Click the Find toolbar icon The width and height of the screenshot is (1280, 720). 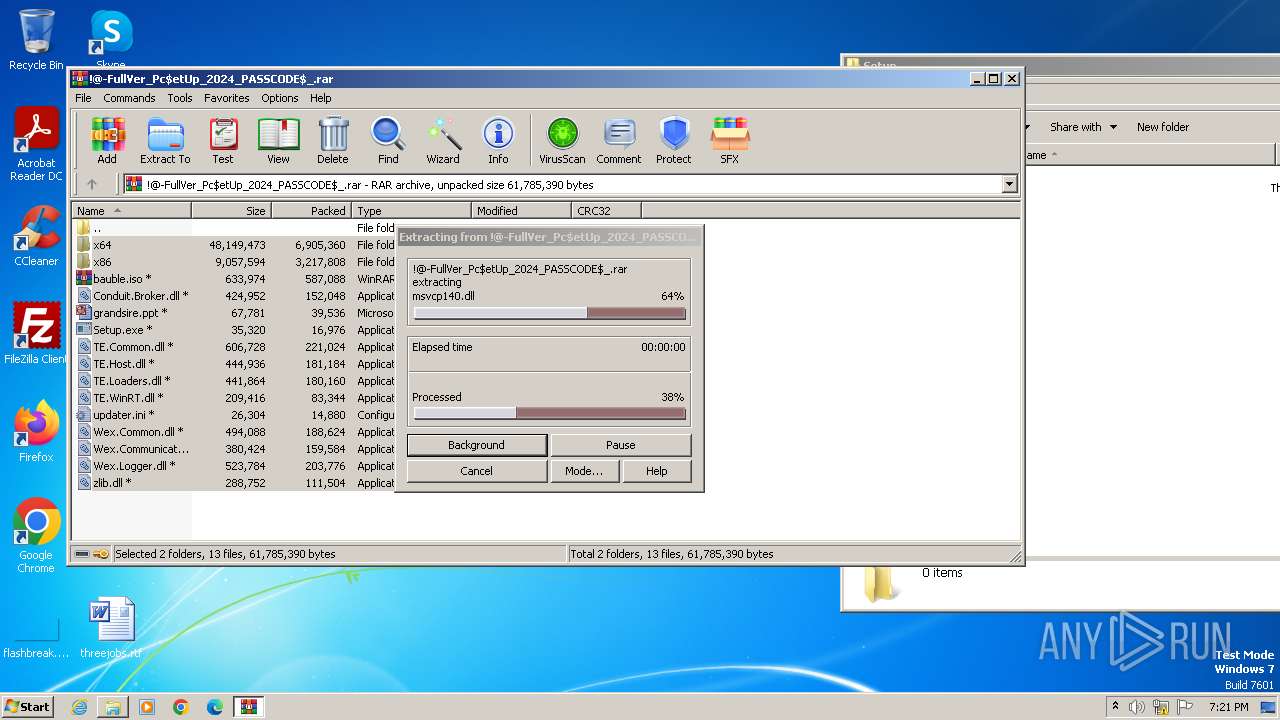pyautogui.click(x=388, y=140)
